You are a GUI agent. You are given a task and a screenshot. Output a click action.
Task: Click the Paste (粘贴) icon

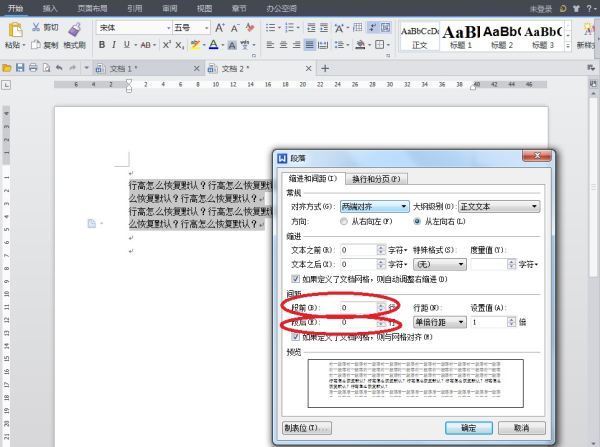point(15,30)
